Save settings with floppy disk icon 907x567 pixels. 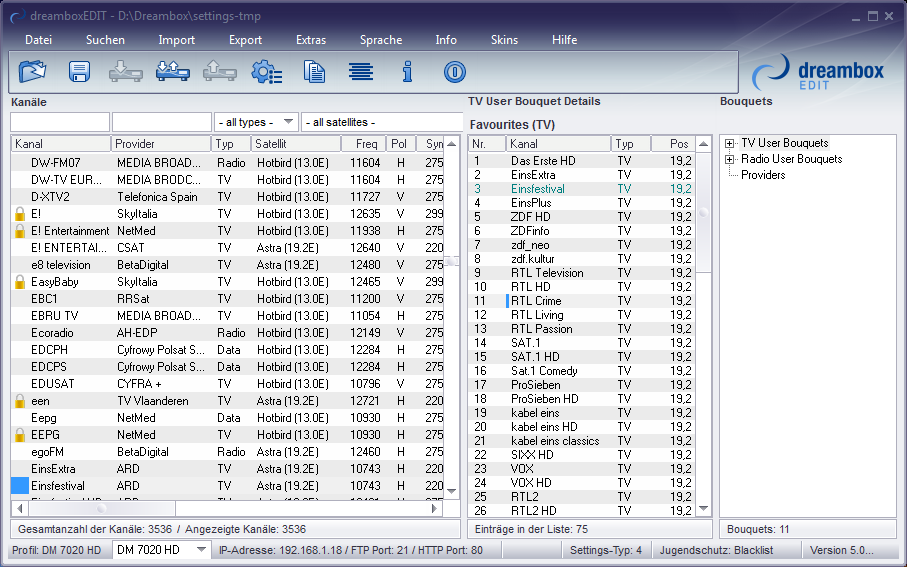79,72
